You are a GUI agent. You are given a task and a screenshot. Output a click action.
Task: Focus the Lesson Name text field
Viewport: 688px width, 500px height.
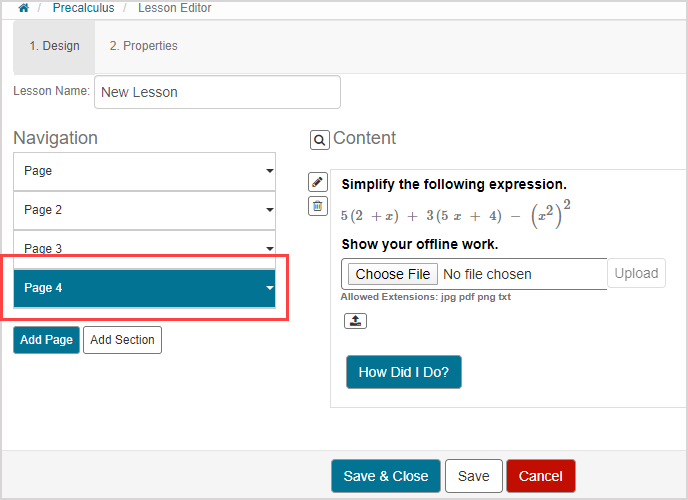(217, 92)
